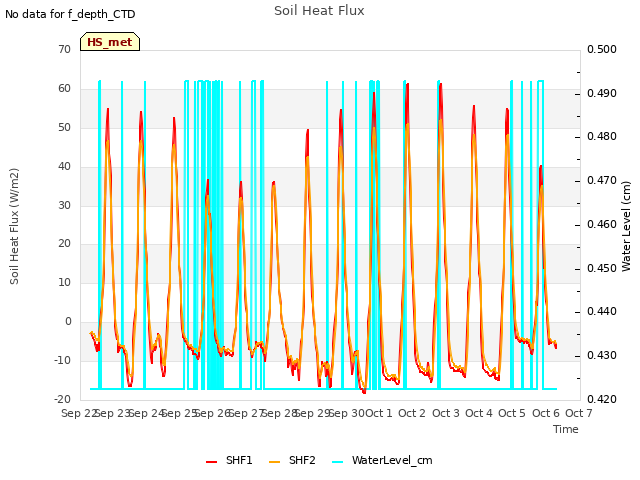Click the Oct 4 date tick label

[x=479, y=413]
